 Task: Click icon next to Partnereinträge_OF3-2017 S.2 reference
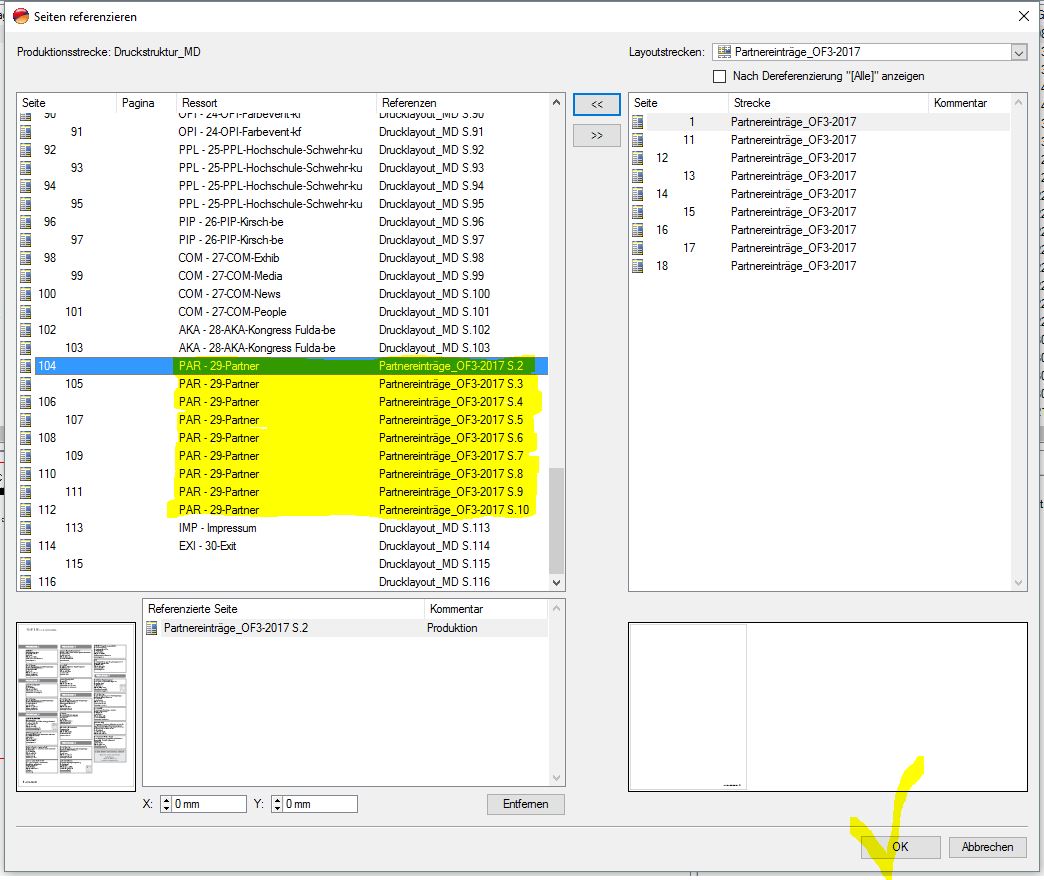point(153,628)
